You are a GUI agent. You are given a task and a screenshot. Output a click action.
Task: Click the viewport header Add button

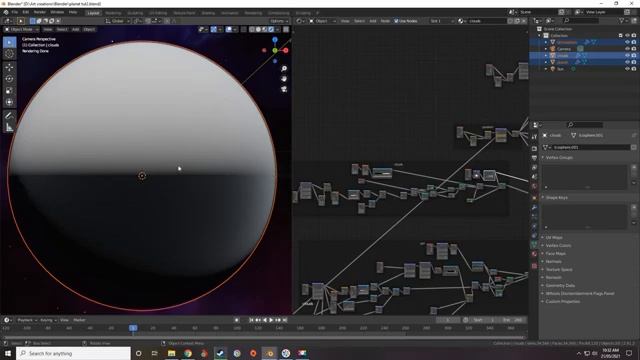pos(76,29)
